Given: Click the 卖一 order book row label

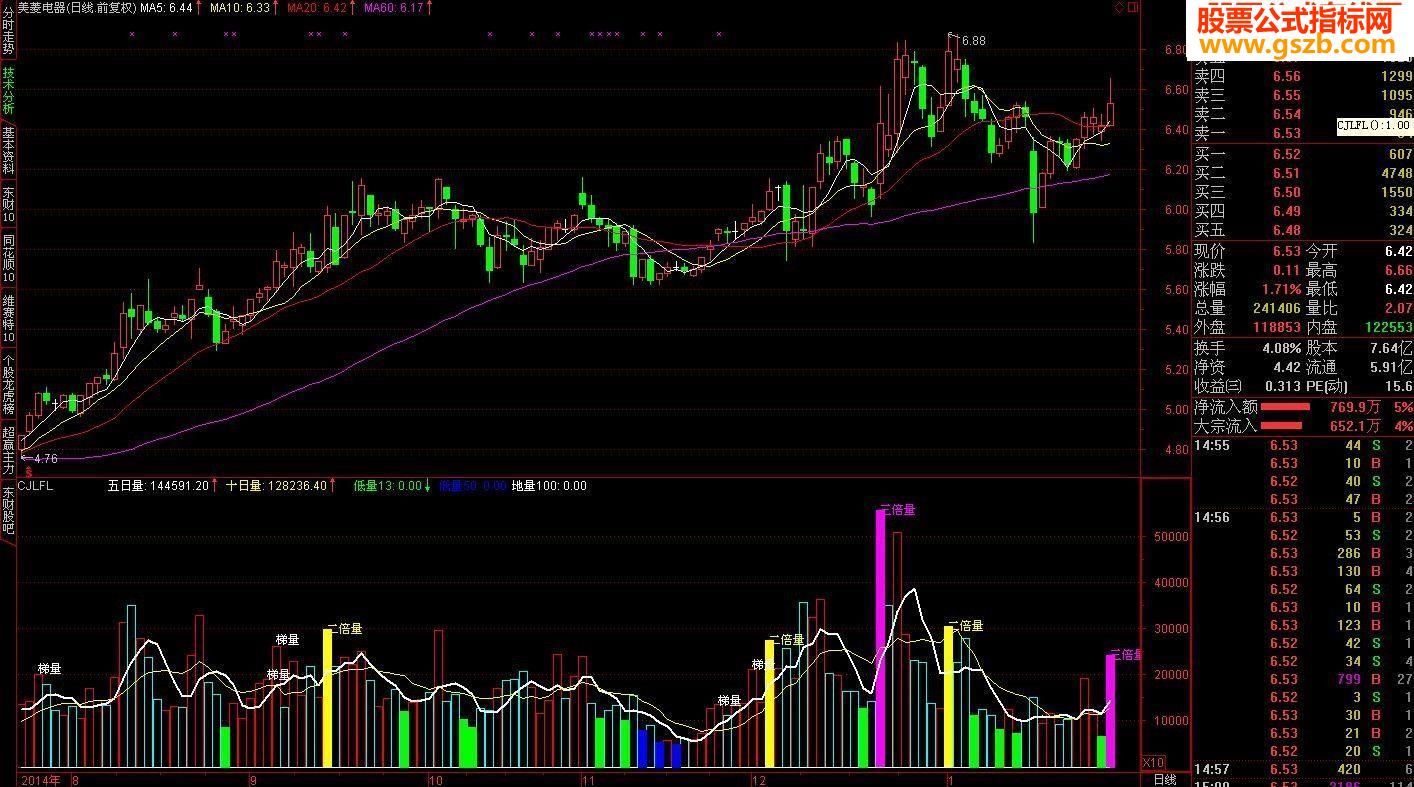Looking at the screenshot, I should coord(1210,133).
